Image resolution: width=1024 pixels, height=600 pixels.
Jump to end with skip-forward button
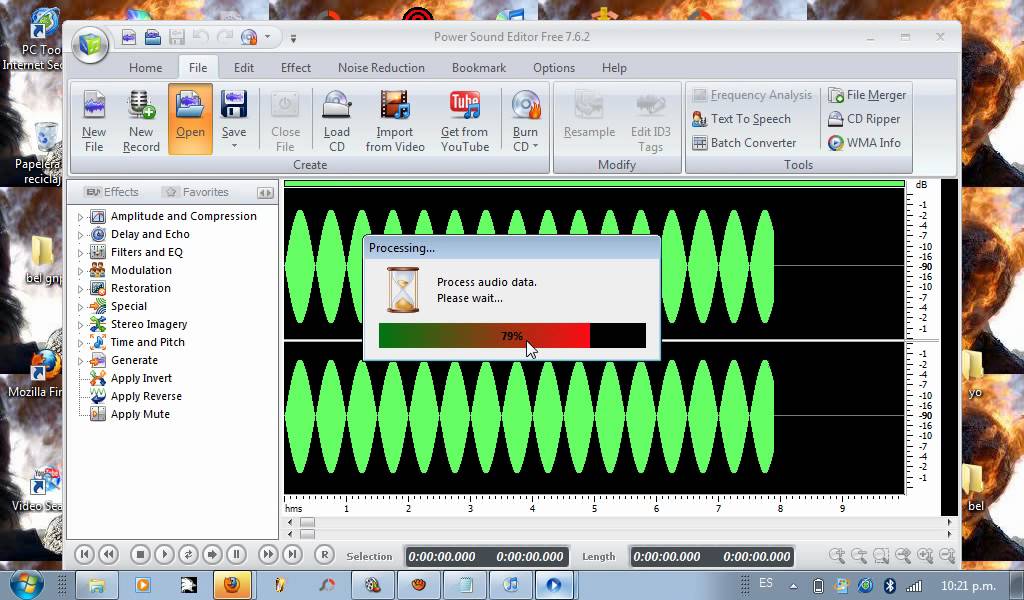pyautogui.click(x=292, y=554)
